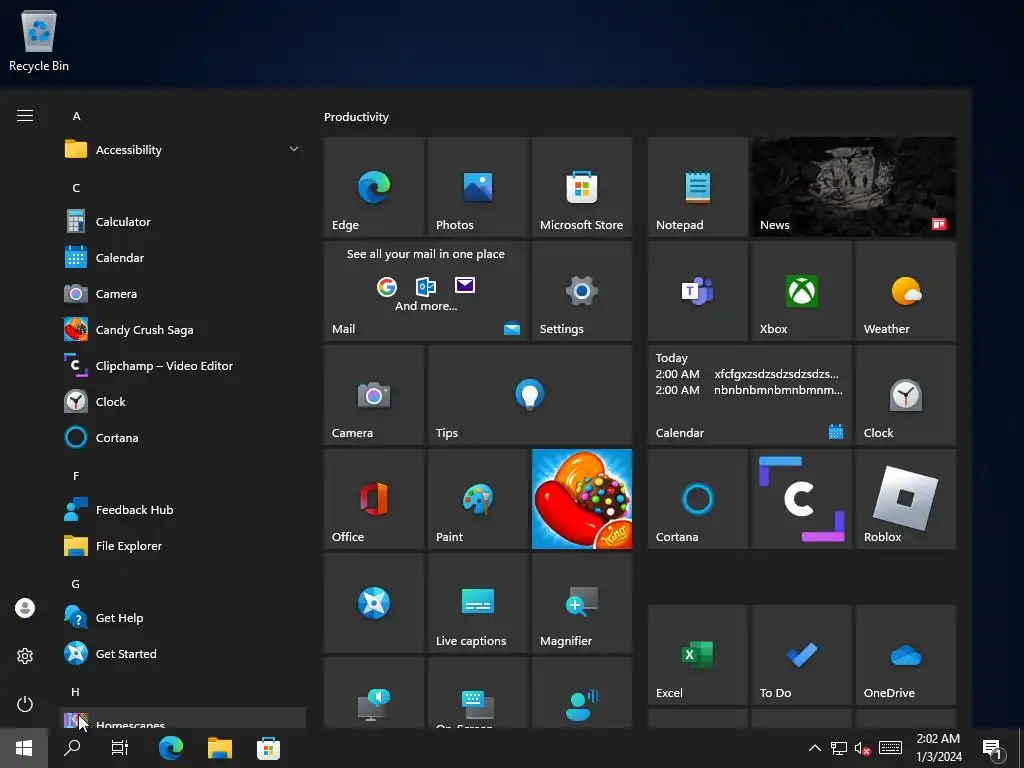This screenshot has height=768, width=1024.
Task: Launch the Excel tile
Action: 697,655
